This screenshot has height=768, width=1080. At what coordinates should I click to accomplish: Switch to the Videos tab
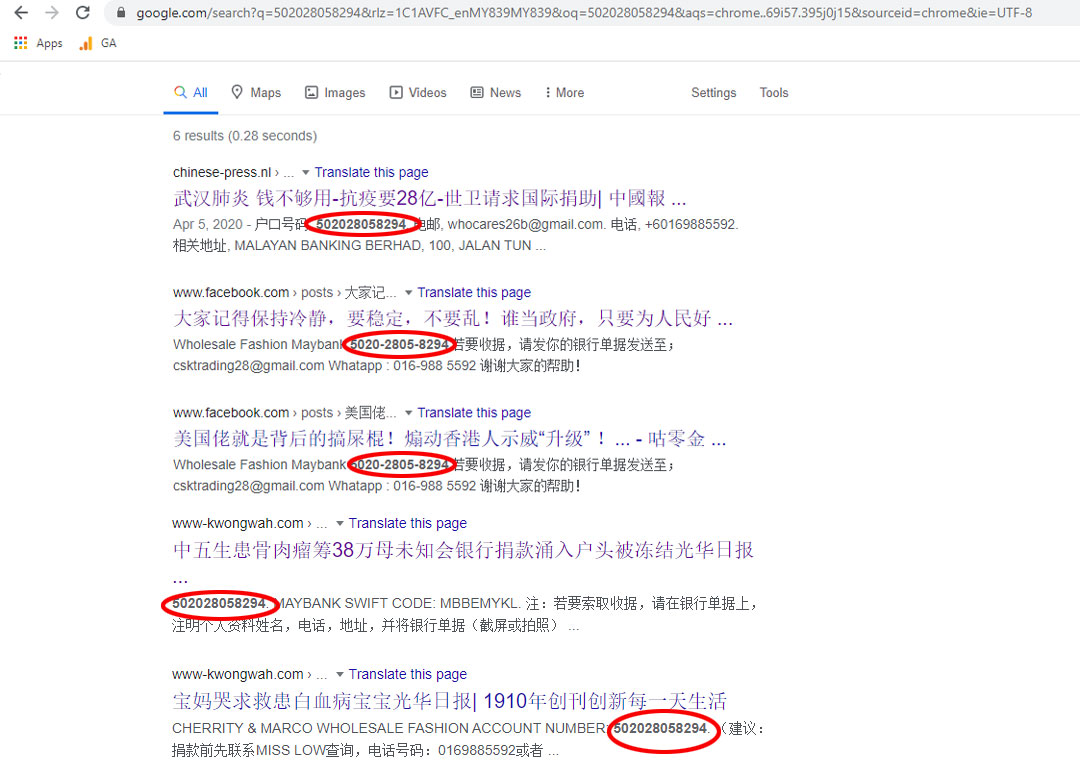418,92
